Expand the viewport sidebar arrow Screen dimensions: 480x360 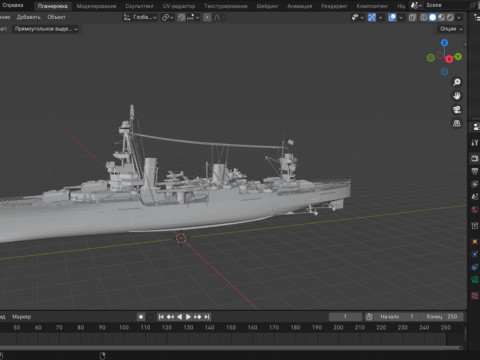(465, 44)
